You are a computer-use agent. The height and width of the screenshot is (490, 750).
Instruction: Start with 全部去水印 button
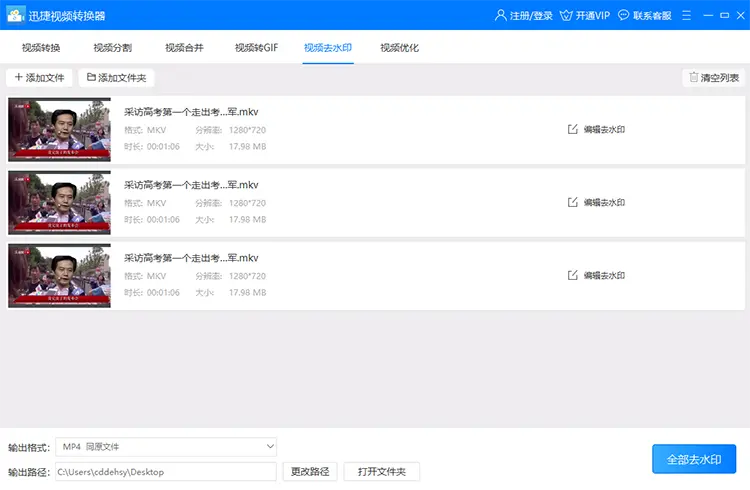point(694,459)
